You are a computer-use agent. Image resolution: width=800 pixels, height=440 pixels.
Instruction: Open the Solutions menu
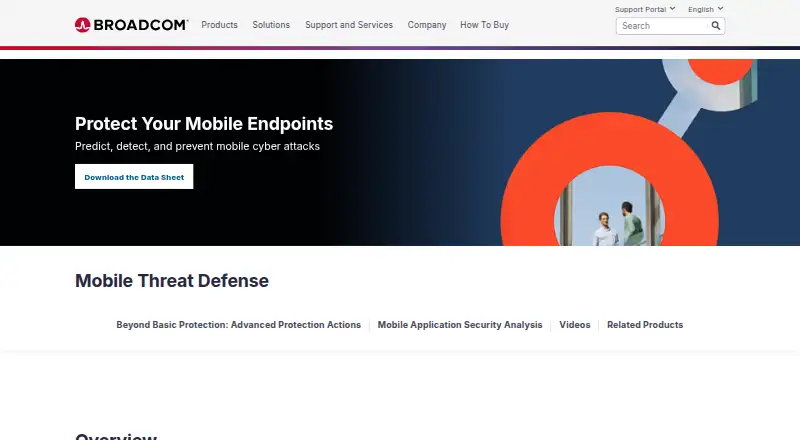point(271,25)
